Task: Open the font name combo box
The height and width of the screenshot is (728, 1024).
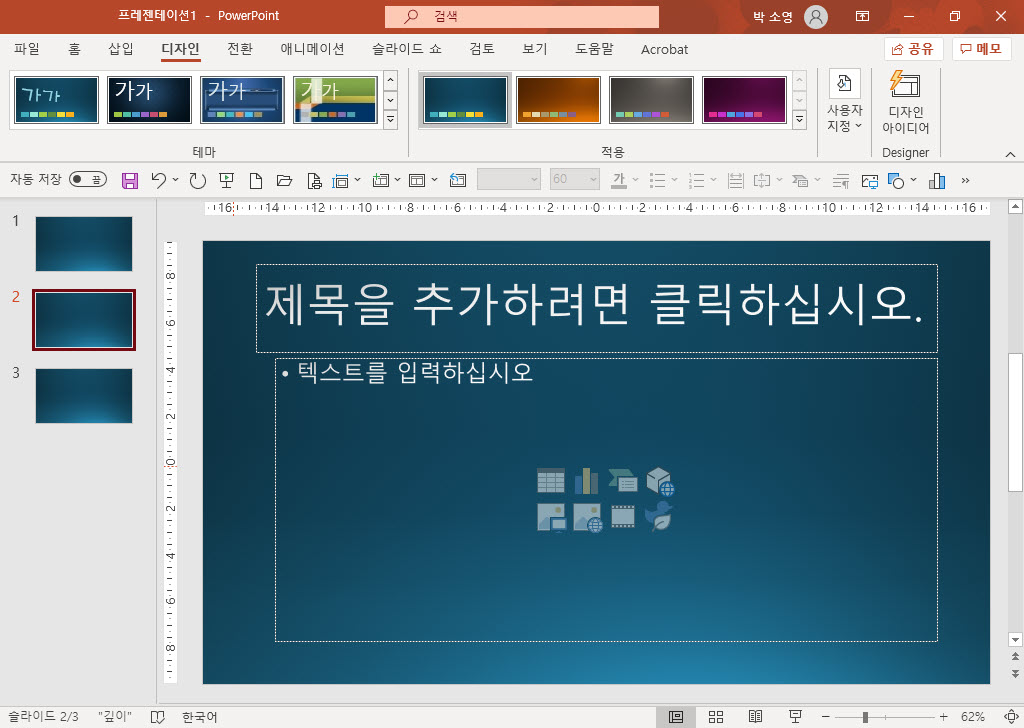Action: tap(509, 180)
